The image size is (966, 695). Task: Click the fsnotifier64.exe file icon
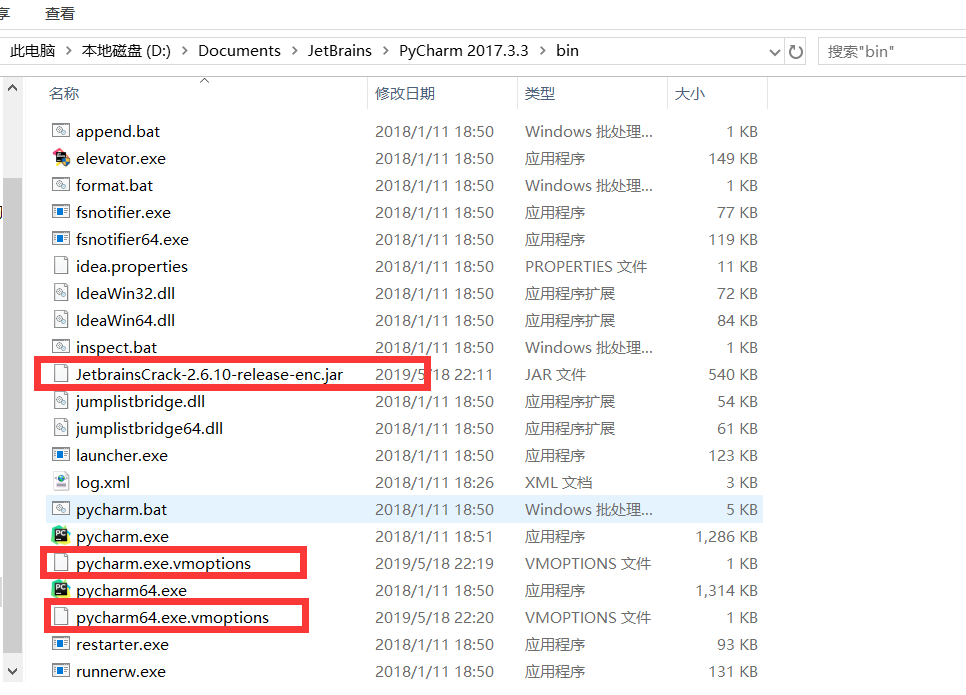coord(60,239)
